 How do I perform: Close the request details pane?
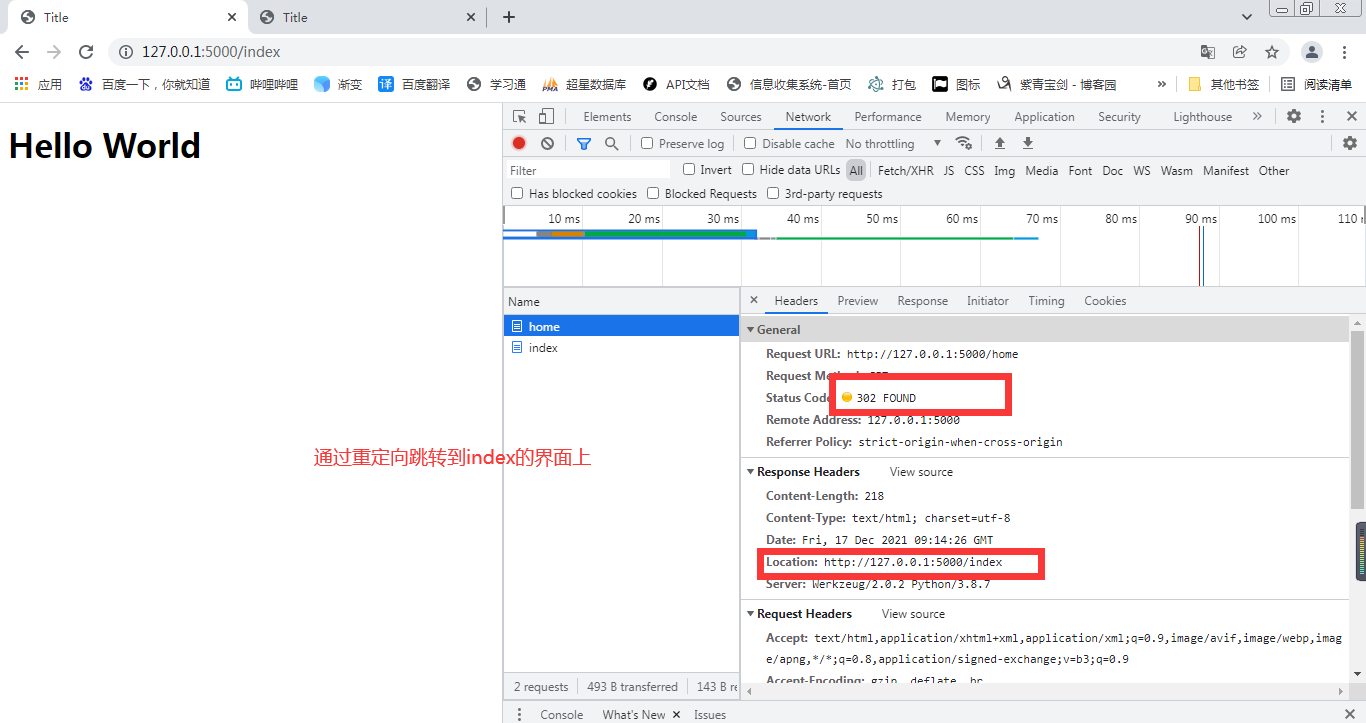coord(754,300)
